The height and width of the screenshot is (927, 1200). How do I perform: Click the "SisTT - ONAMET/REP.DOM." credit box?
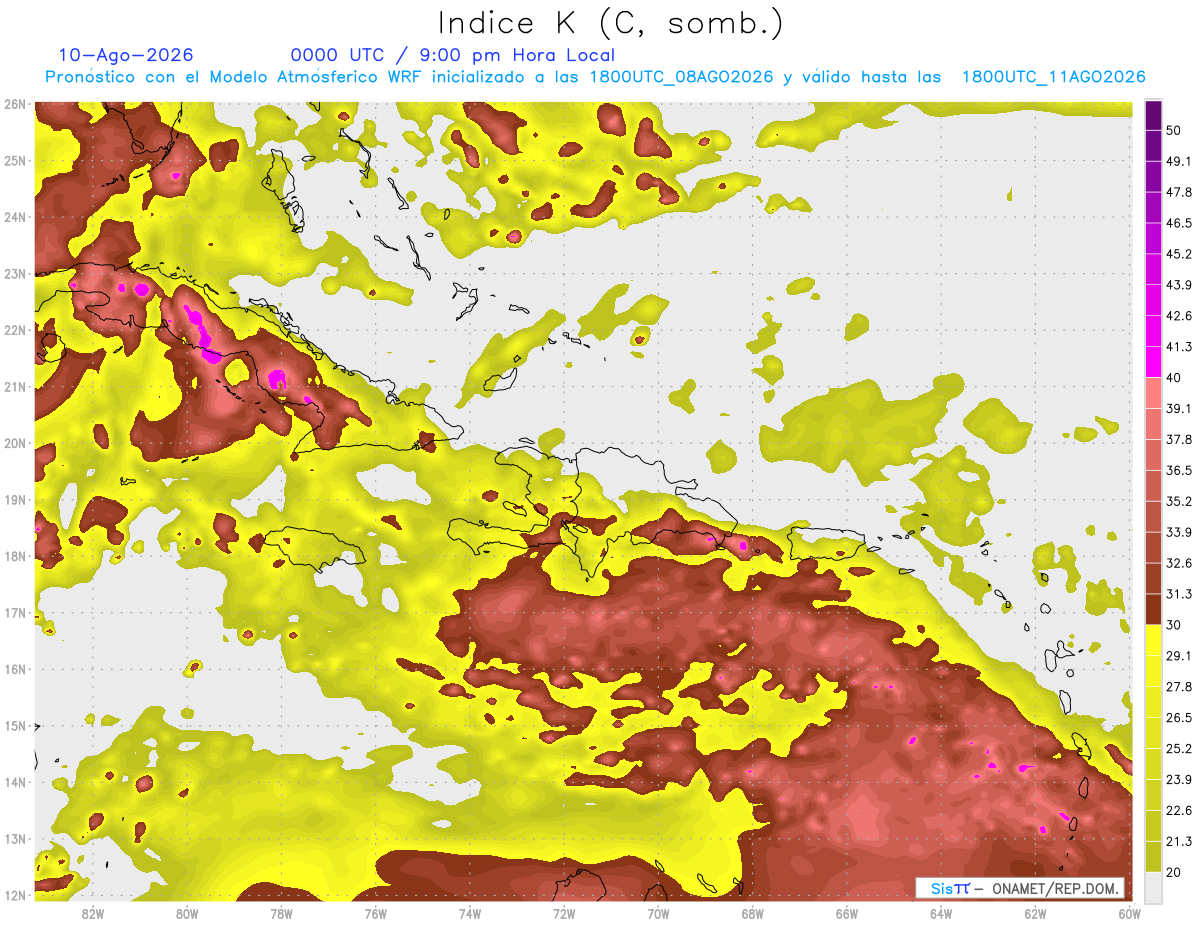tap(1020, 888)
